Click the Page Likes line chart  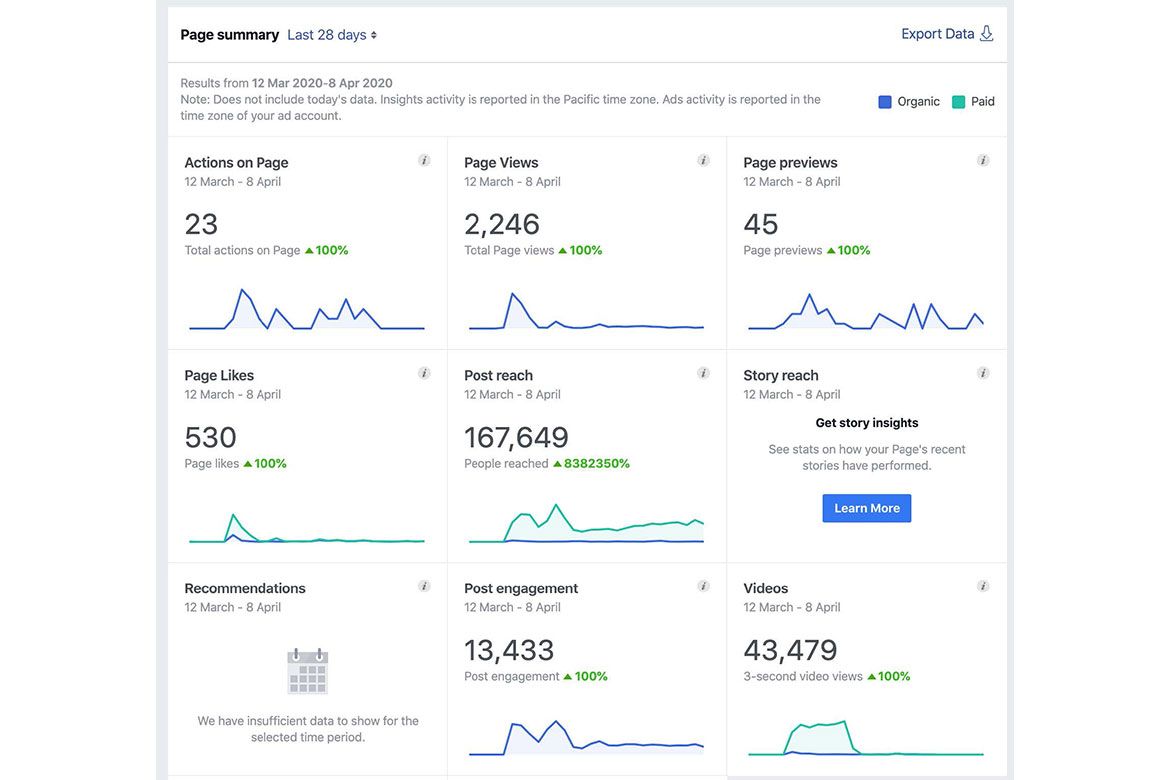[x=307, y=528]
